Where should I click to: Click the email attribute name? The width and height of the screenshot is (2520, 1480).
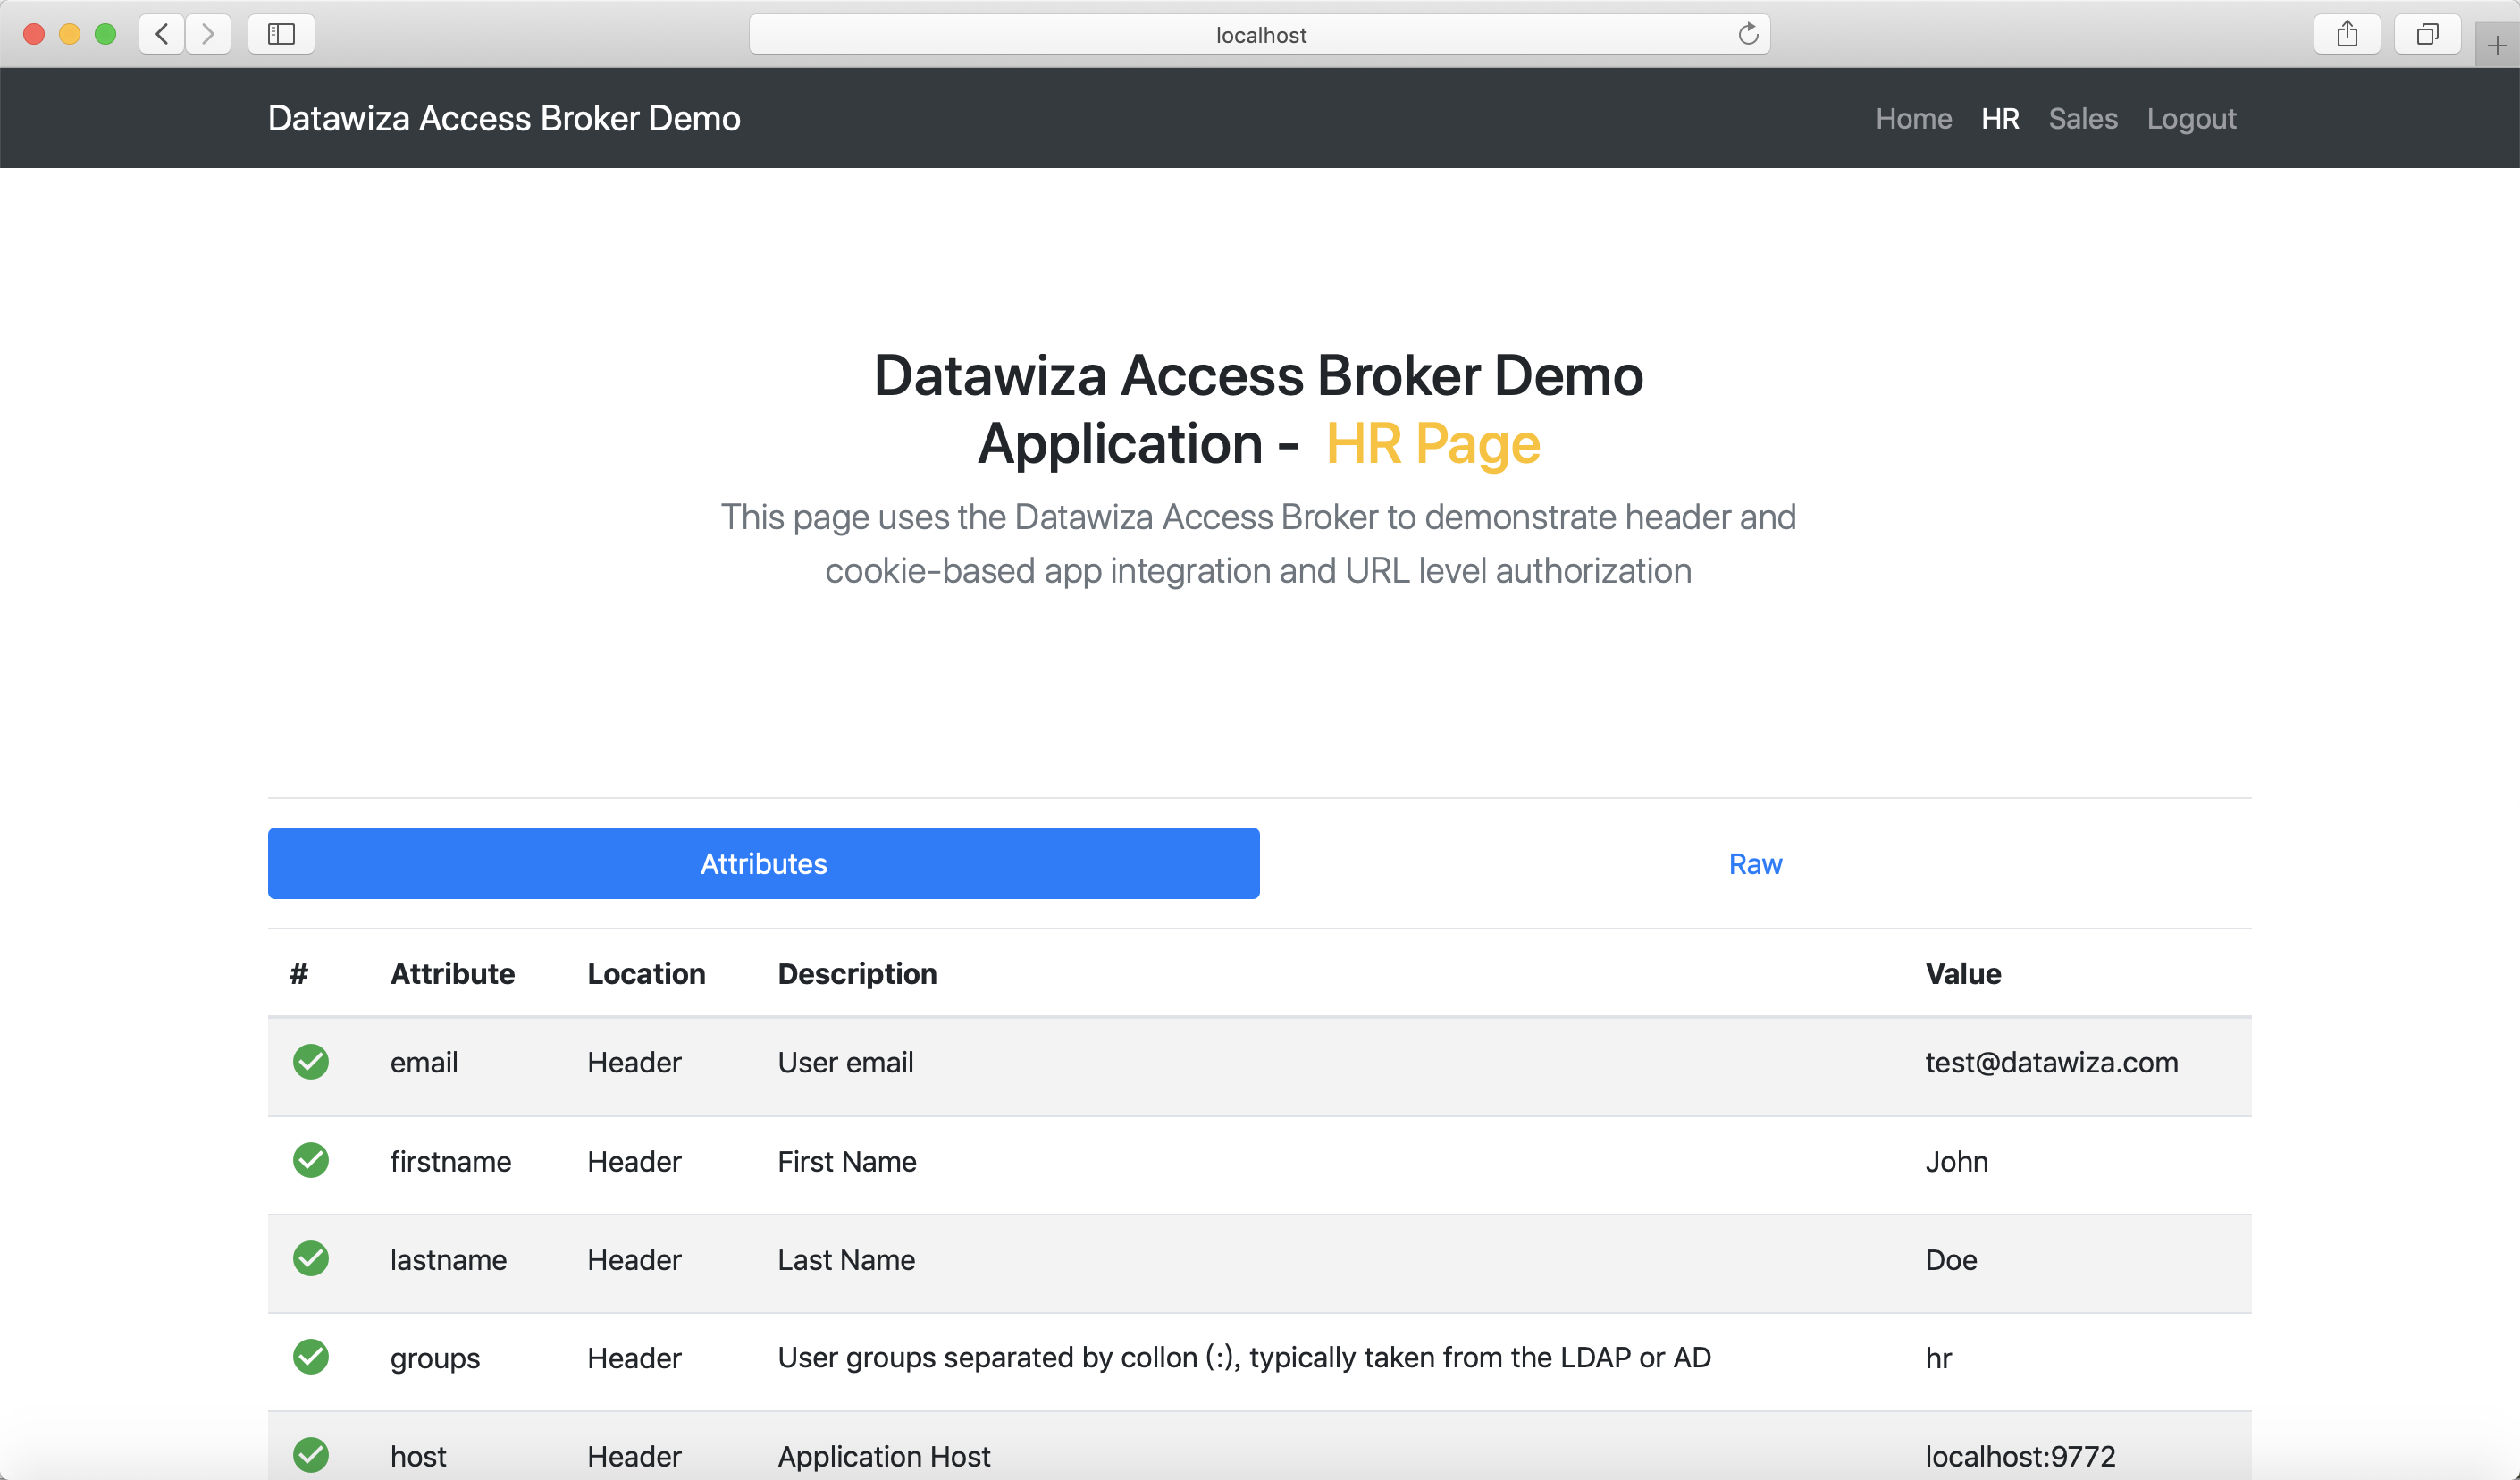tap(424, 1062)
